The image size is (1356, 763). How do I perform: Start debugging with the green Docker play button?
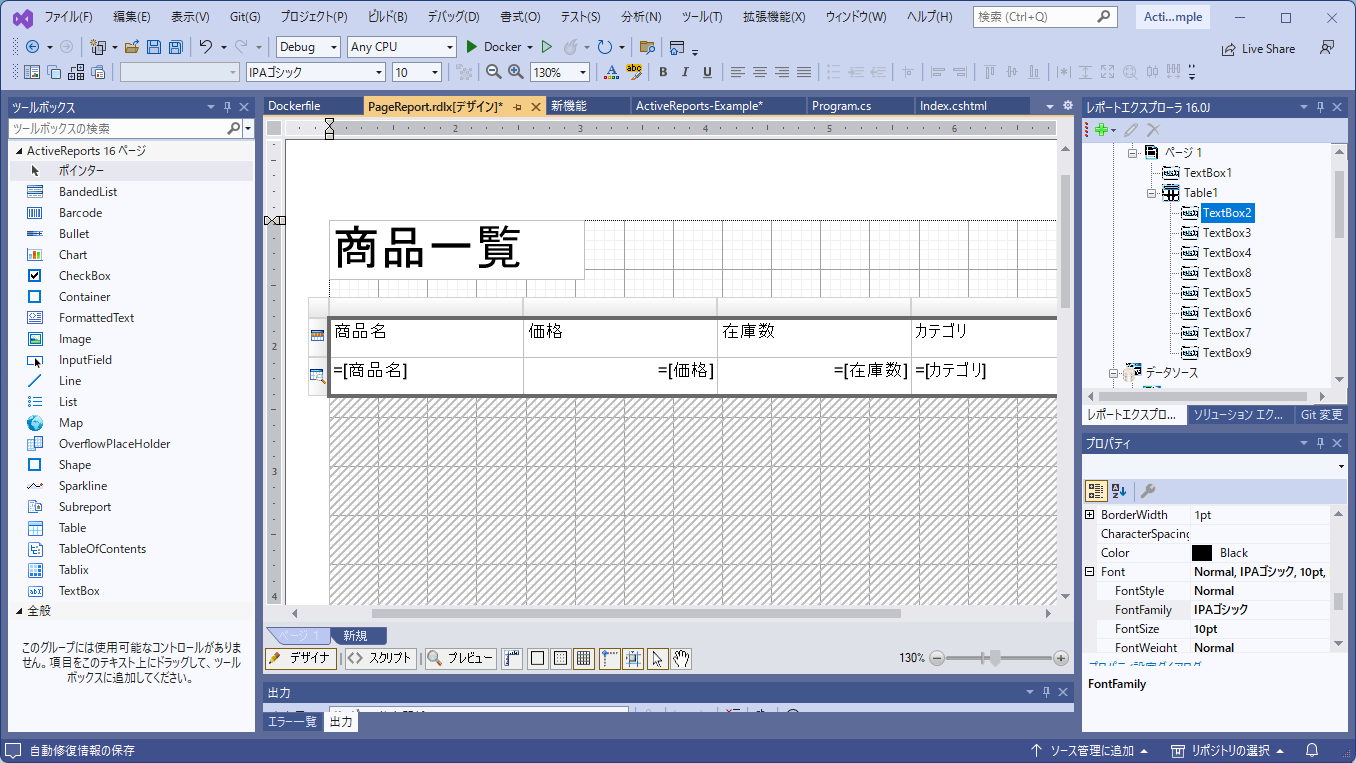click(x=472, y=47)
